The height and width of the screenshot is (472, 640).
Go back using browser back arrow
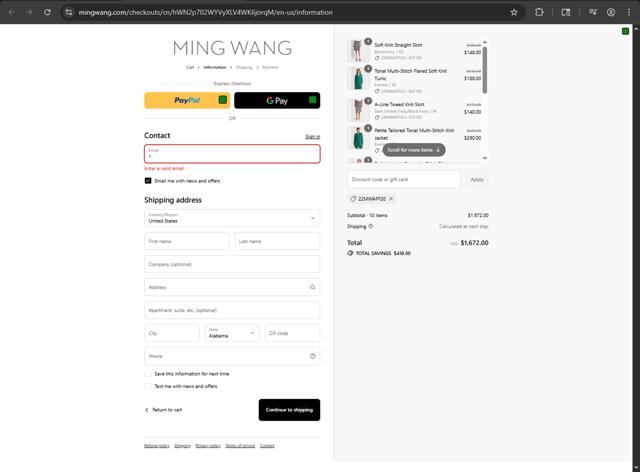click(x=11, y=12)
